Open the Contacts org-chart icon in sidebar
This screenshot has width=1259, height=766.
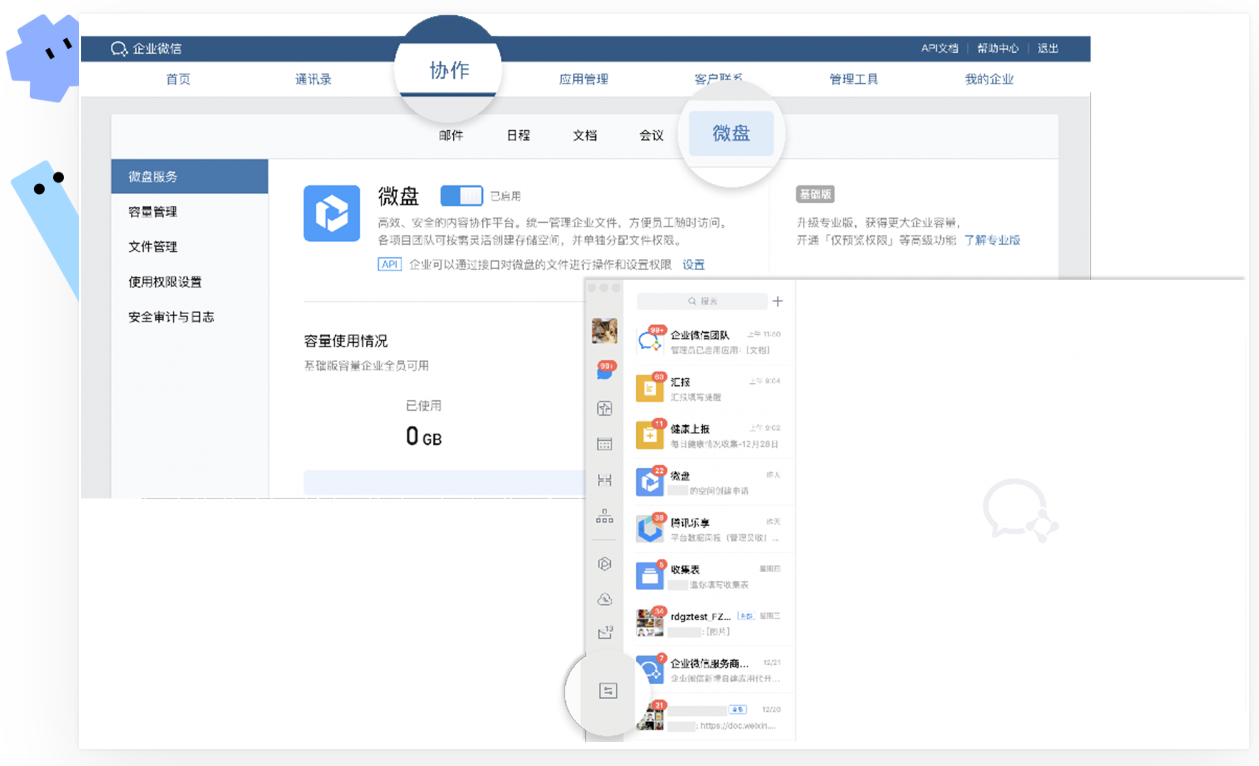(x=604, y=516)
